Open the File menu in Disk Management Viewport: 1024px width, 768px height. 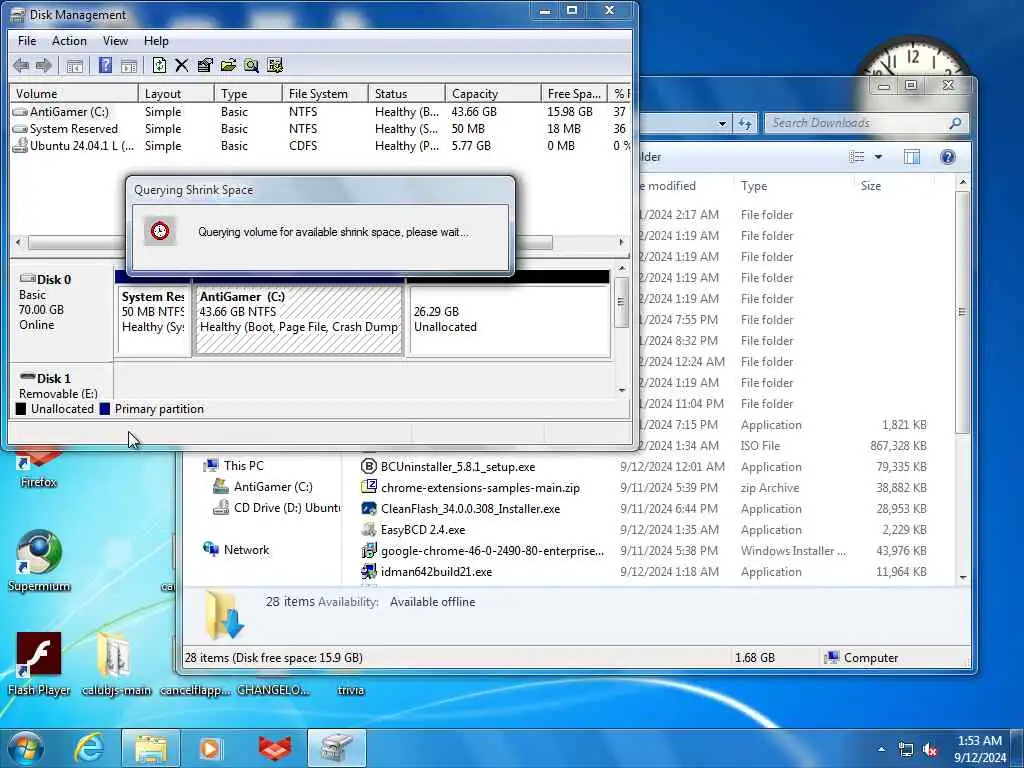pyautogui.click(x=27, y=40)
